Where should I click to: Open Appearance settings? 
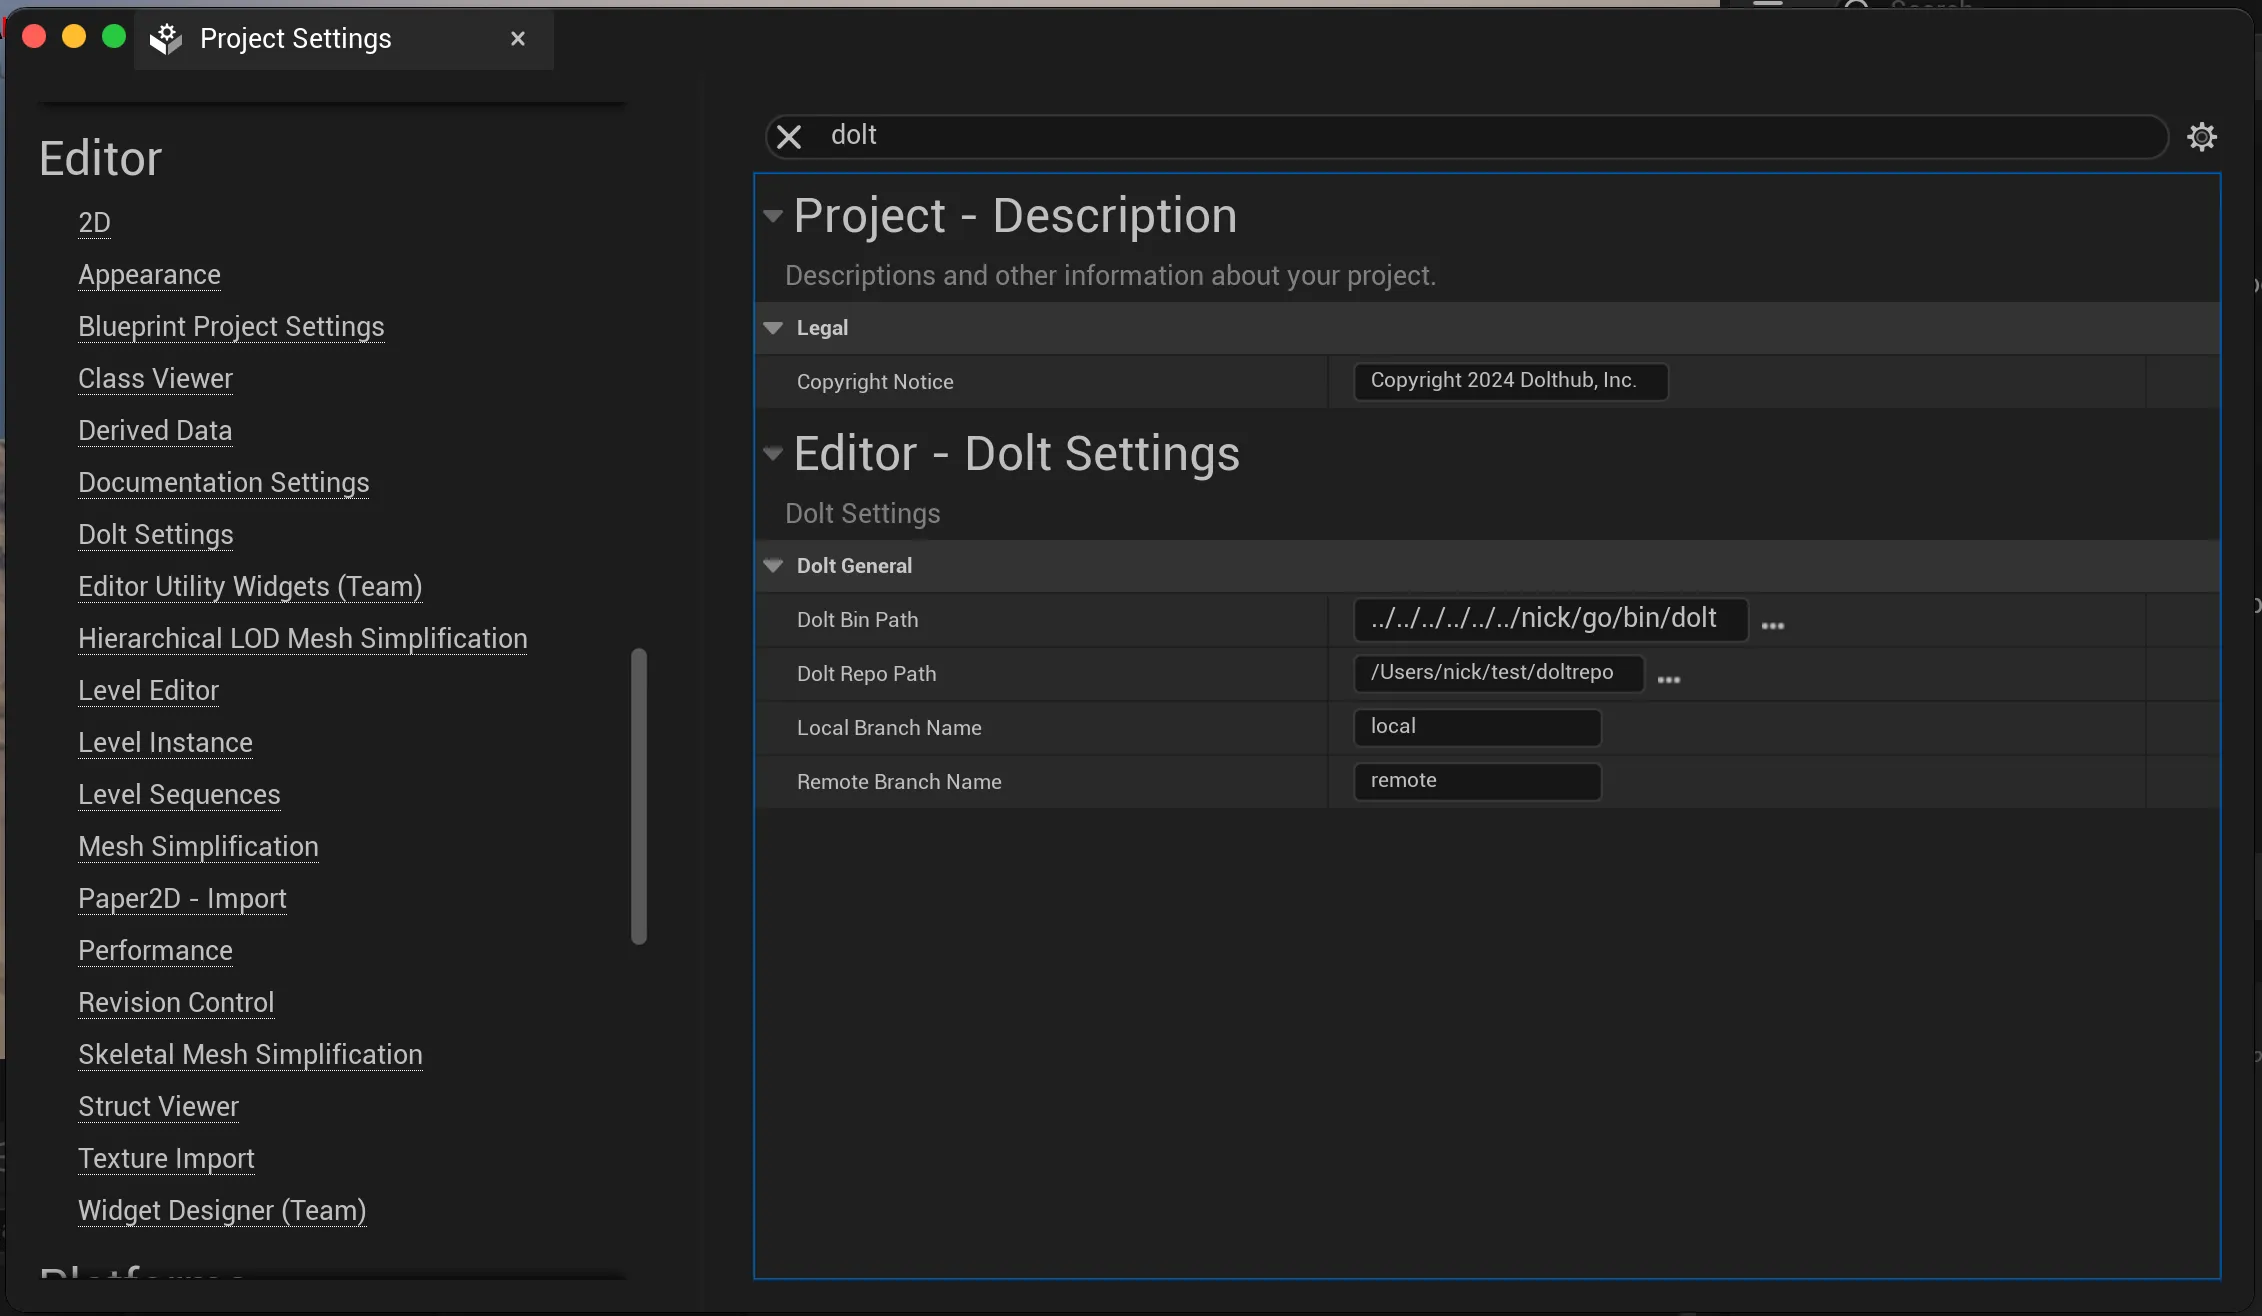[149, 275]
